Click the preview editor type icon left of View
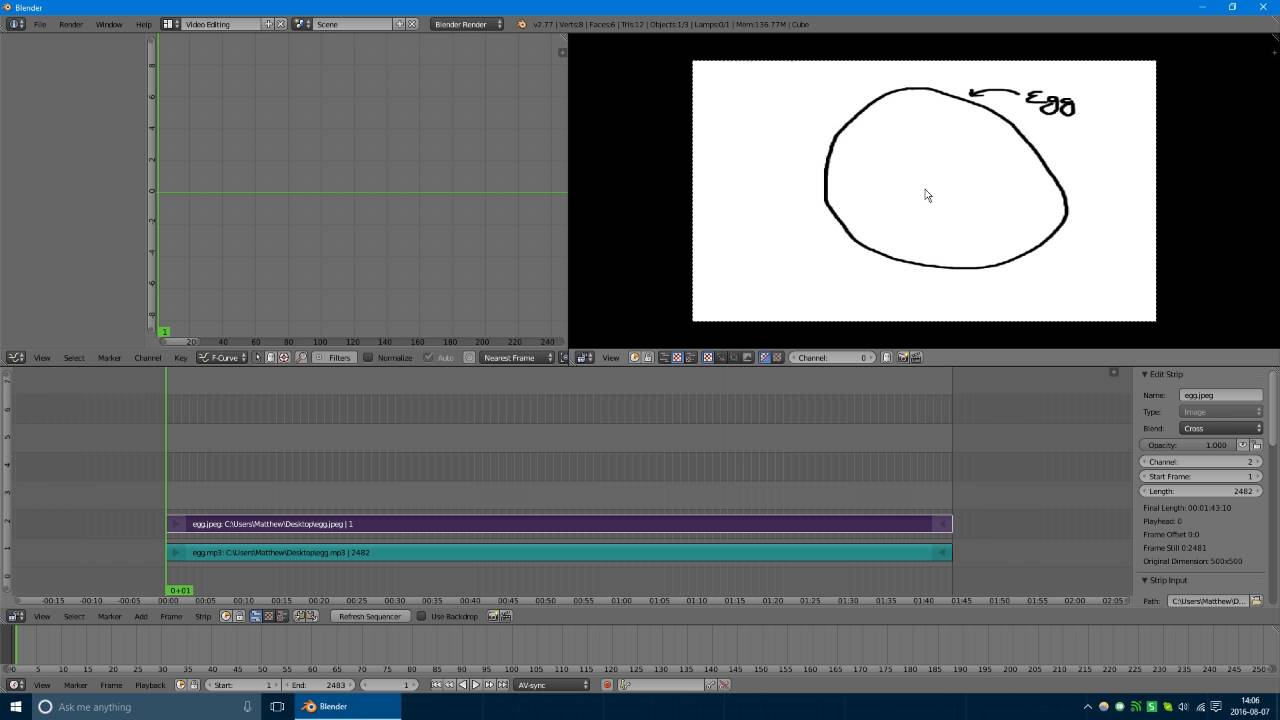Image resolution: width=1280 pixels, height=720 pixels. click(585, 358)
